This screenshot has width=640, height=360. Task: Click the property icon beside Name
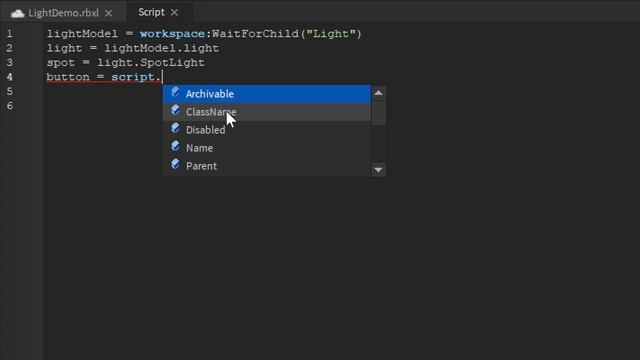click(176, 146)
